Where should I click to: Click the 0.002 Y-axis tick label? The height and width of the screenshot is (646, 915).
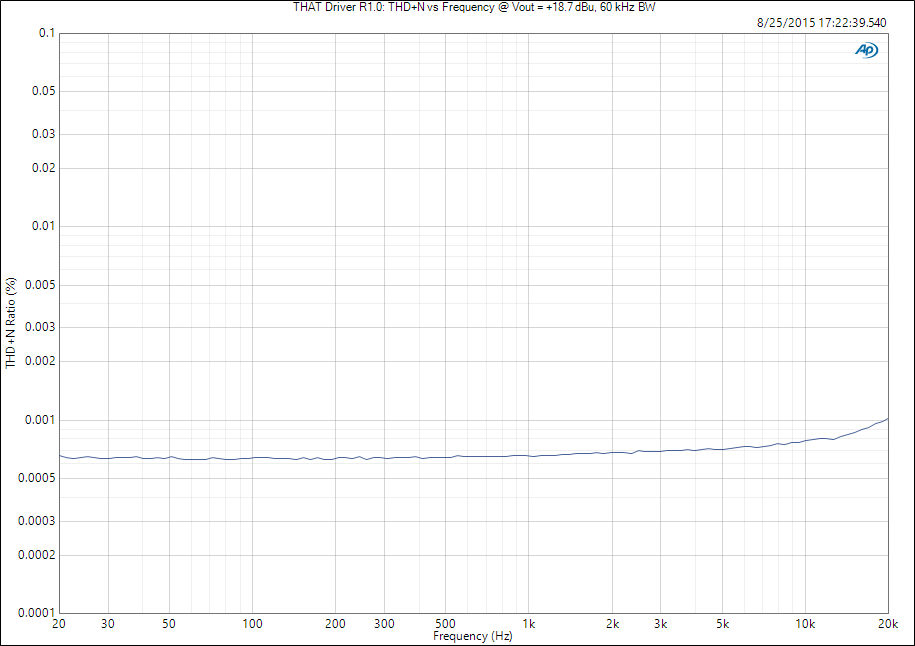click(x=40, y=361)
